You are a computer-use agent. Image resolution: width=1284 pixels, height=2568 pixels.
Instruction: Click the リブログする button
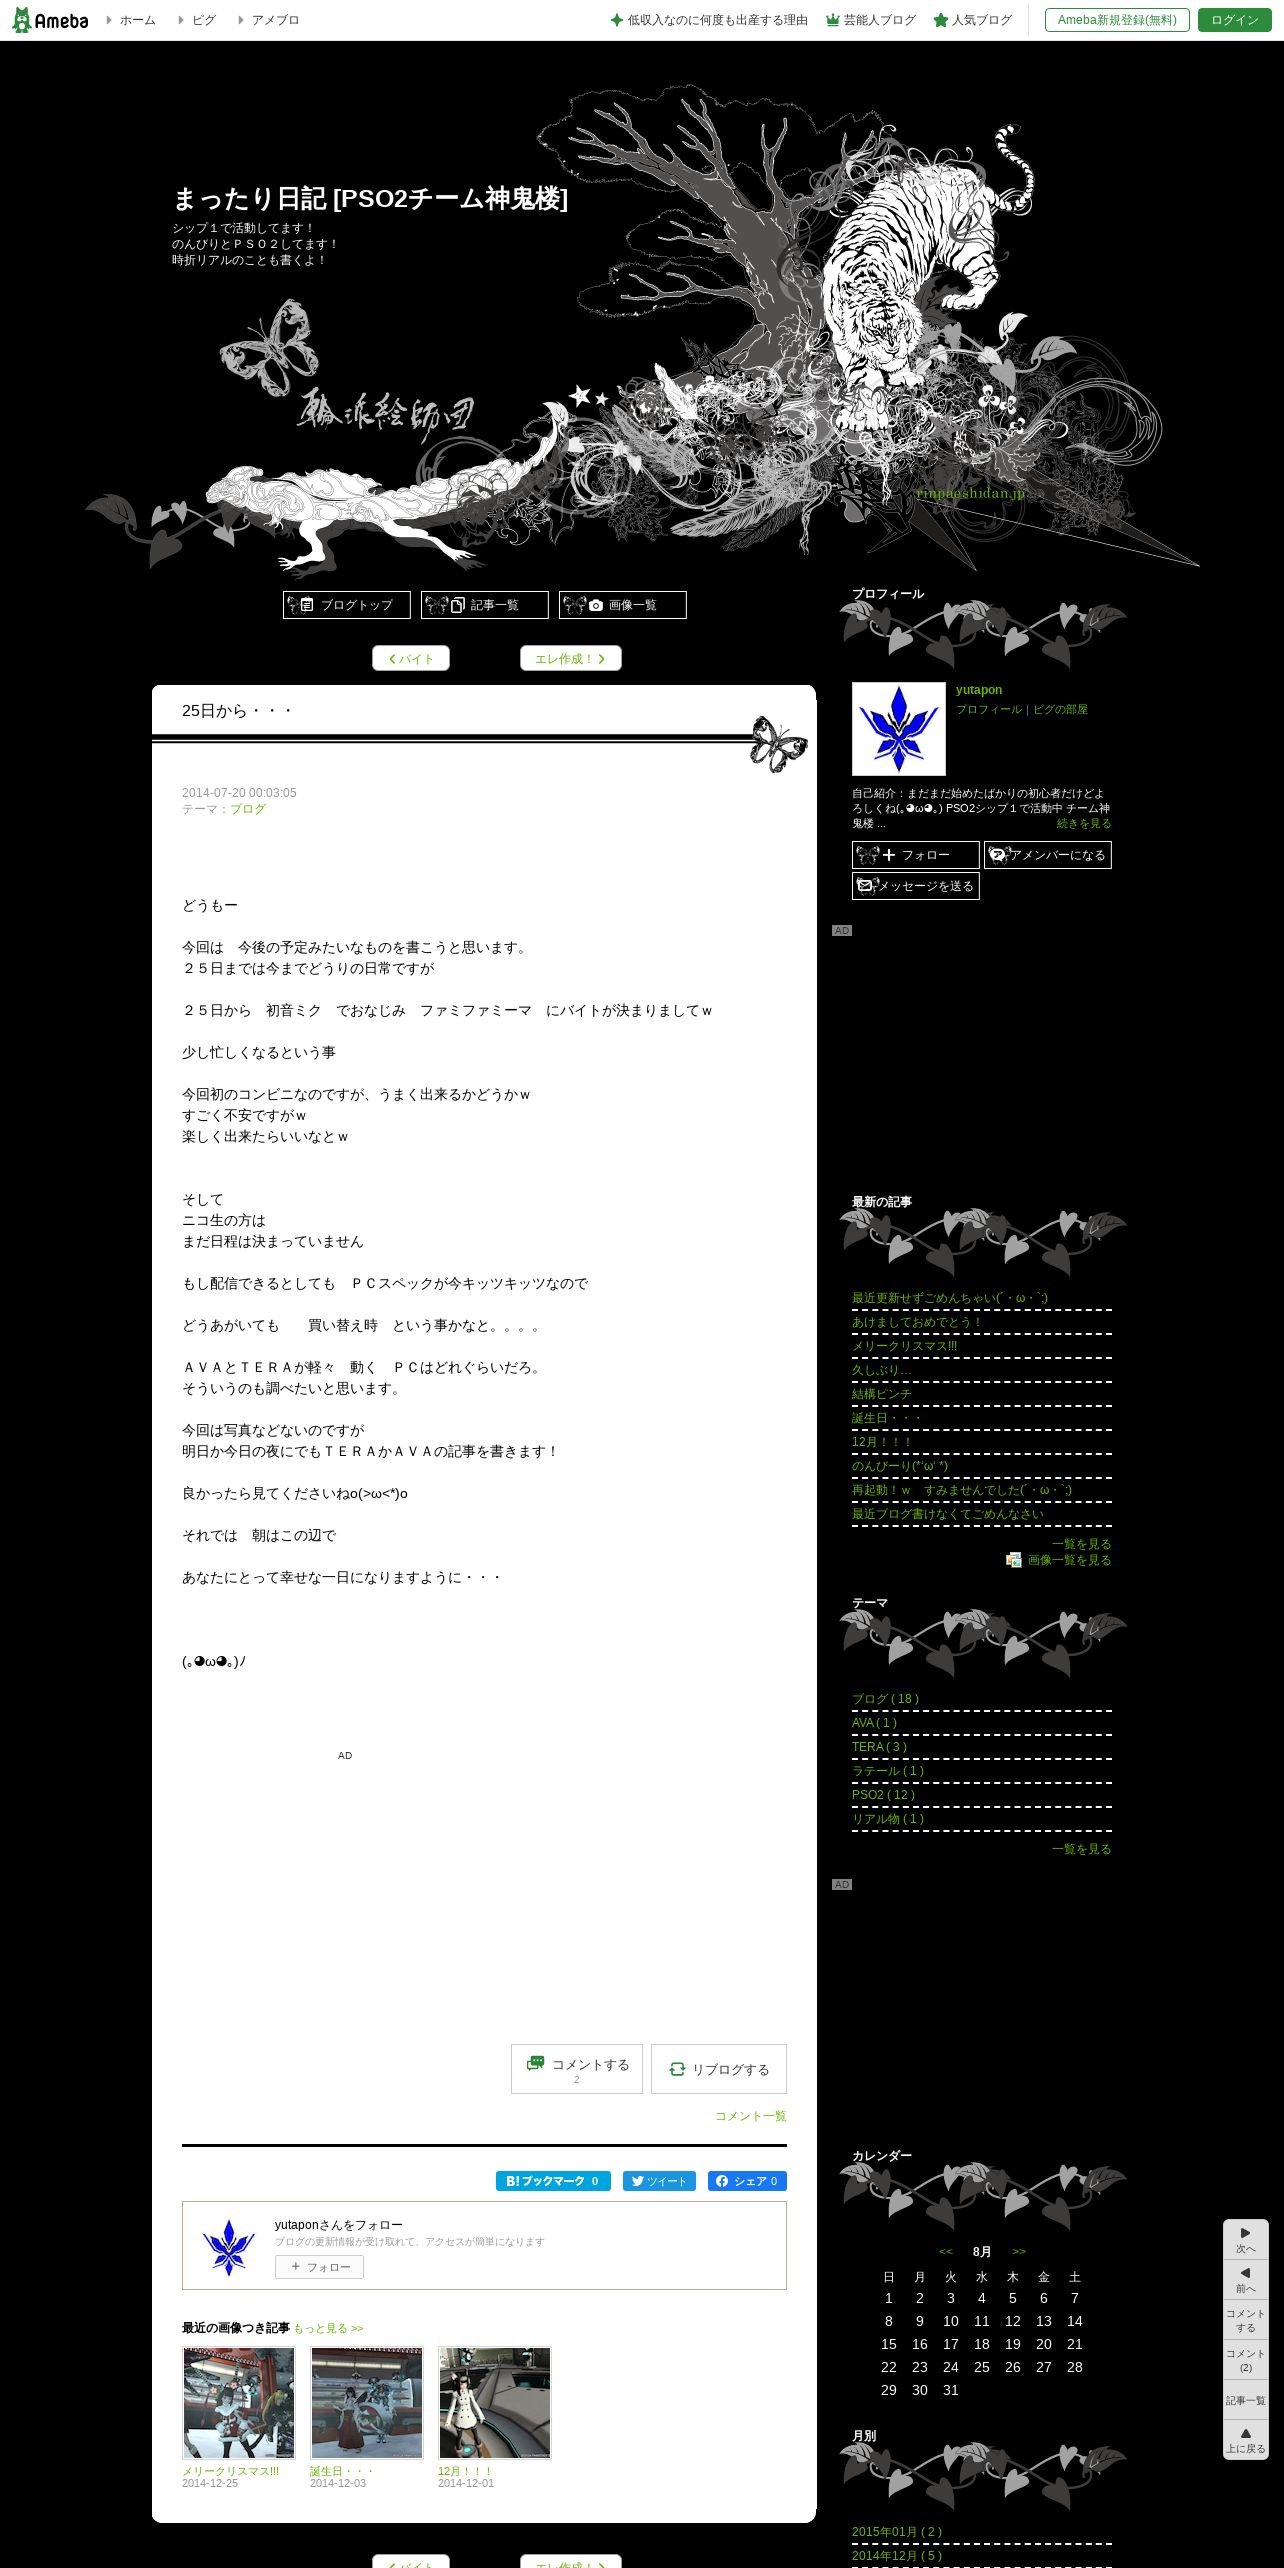point(719,2069)
